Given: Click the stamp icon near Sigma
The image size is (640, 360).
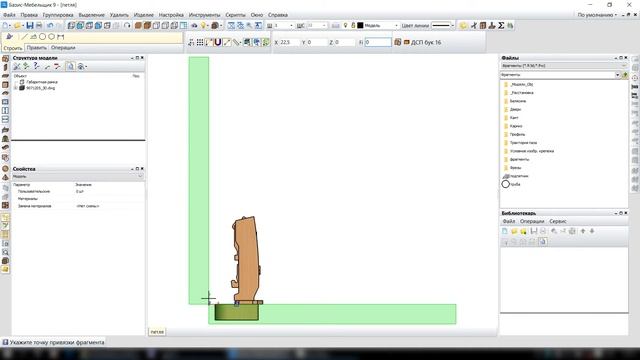Looking at the screenshot, I should pyautogui.click(x=492, y=25).
